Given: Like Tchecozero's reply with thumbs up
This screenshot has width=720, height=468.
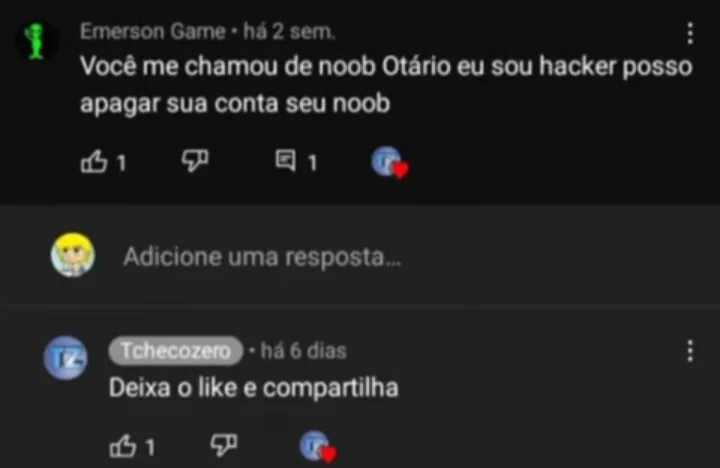Looking at the screenshot, I should coord(123,445).
